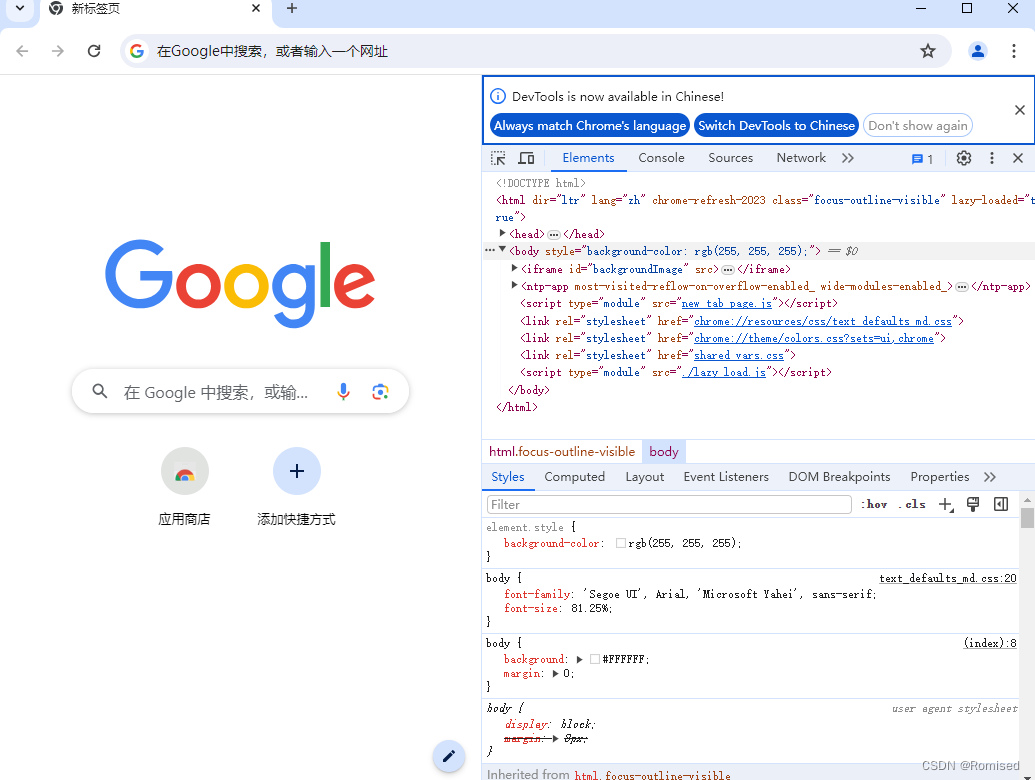
Task: Expand the iframe backgroundImage node
Action: pyautogui.click(x=514, y=268)
